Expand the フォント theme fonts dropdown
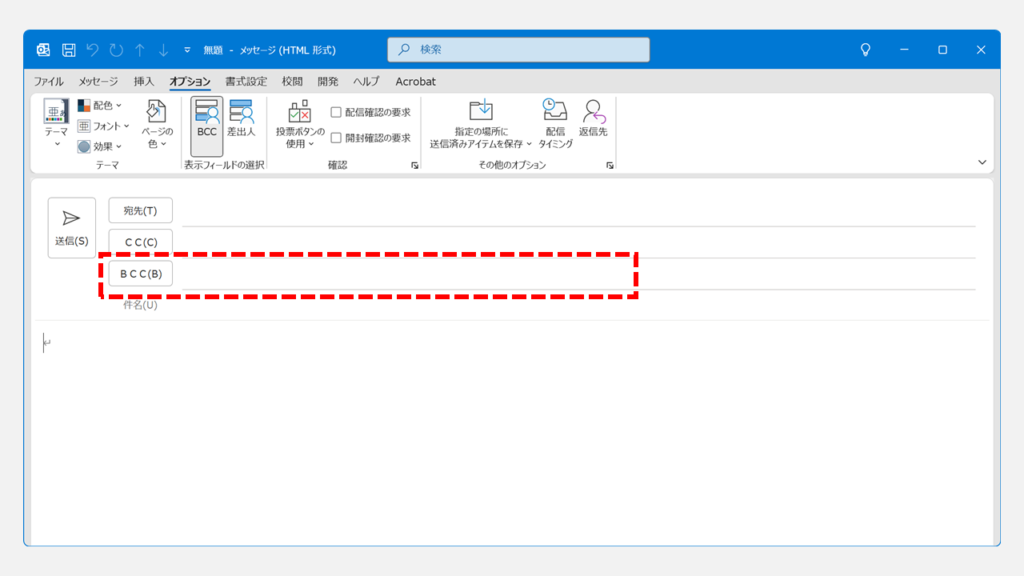This screenshot has width=1024, height=576. pyautogui.click(x=103, y=126)
